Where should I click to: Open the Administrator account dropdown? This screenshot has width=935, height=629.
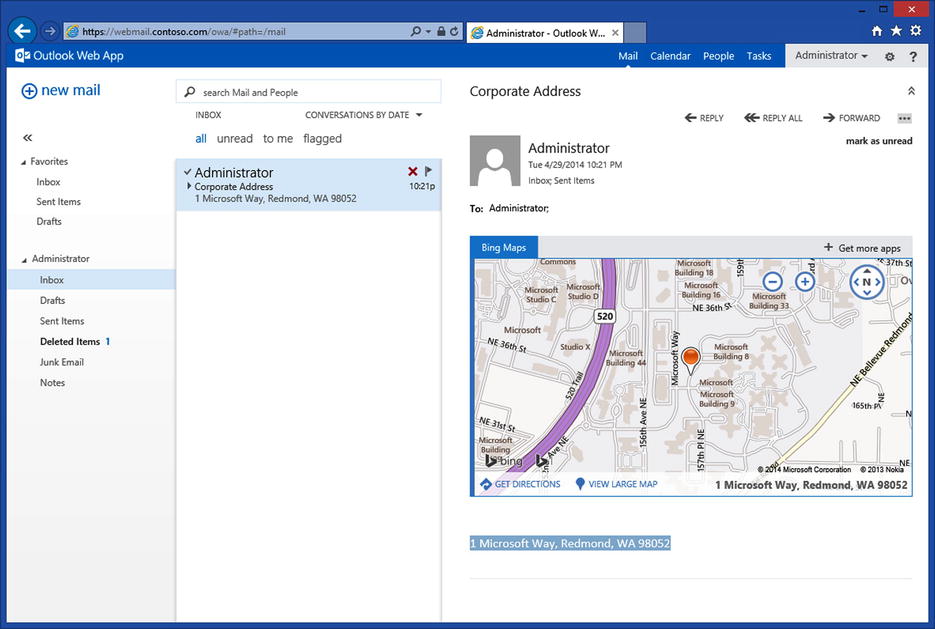point(831,55)
